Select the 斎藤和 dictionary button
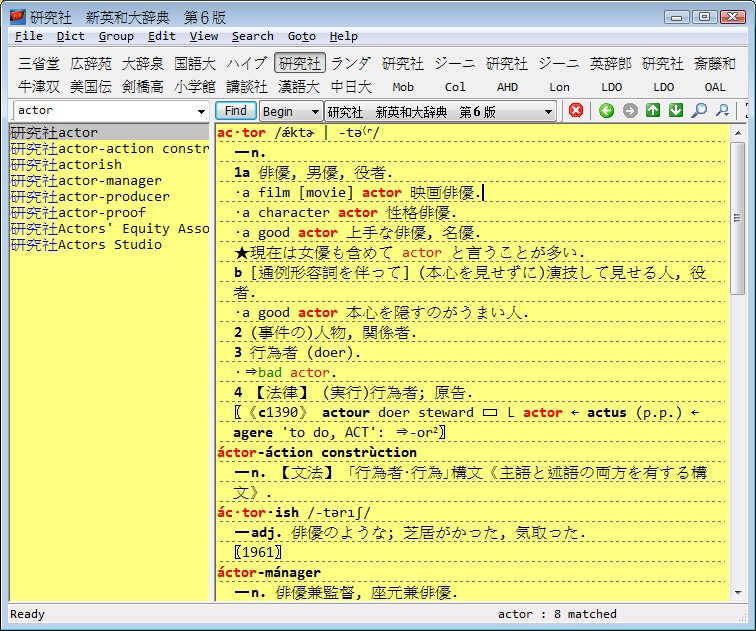The height and width of the screenshot is (631, 756). 715,63
